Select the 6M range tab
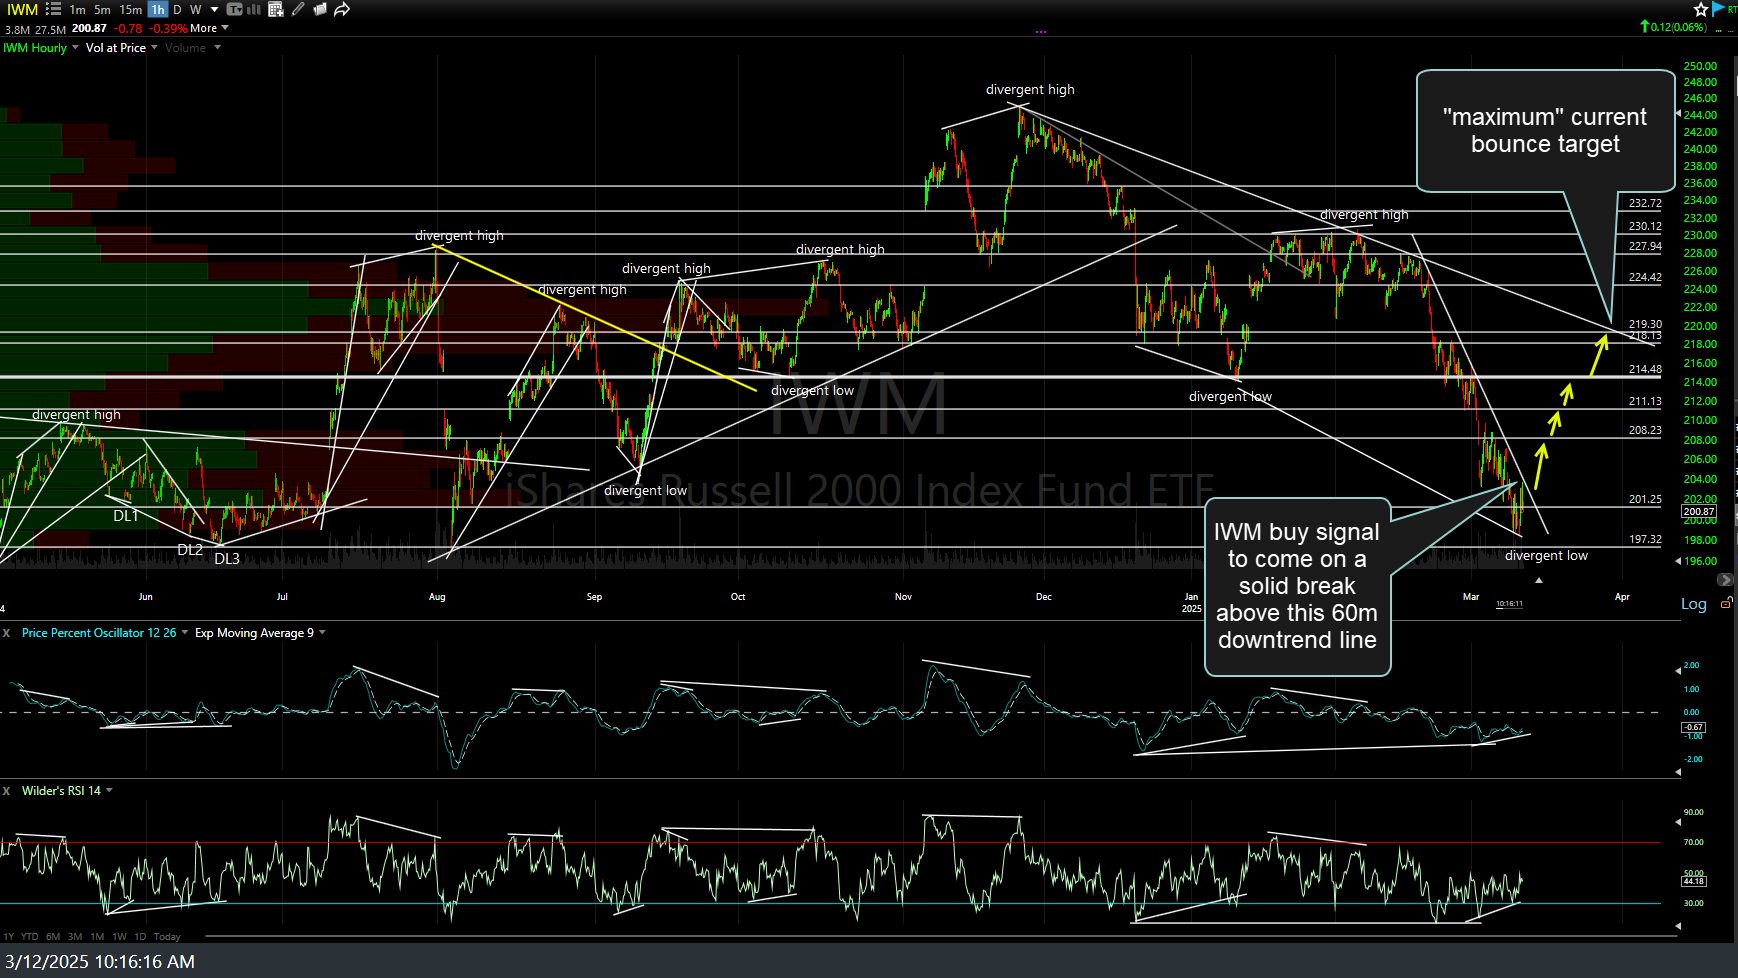This screenshot has height=978, width=1738. point(53,937)
